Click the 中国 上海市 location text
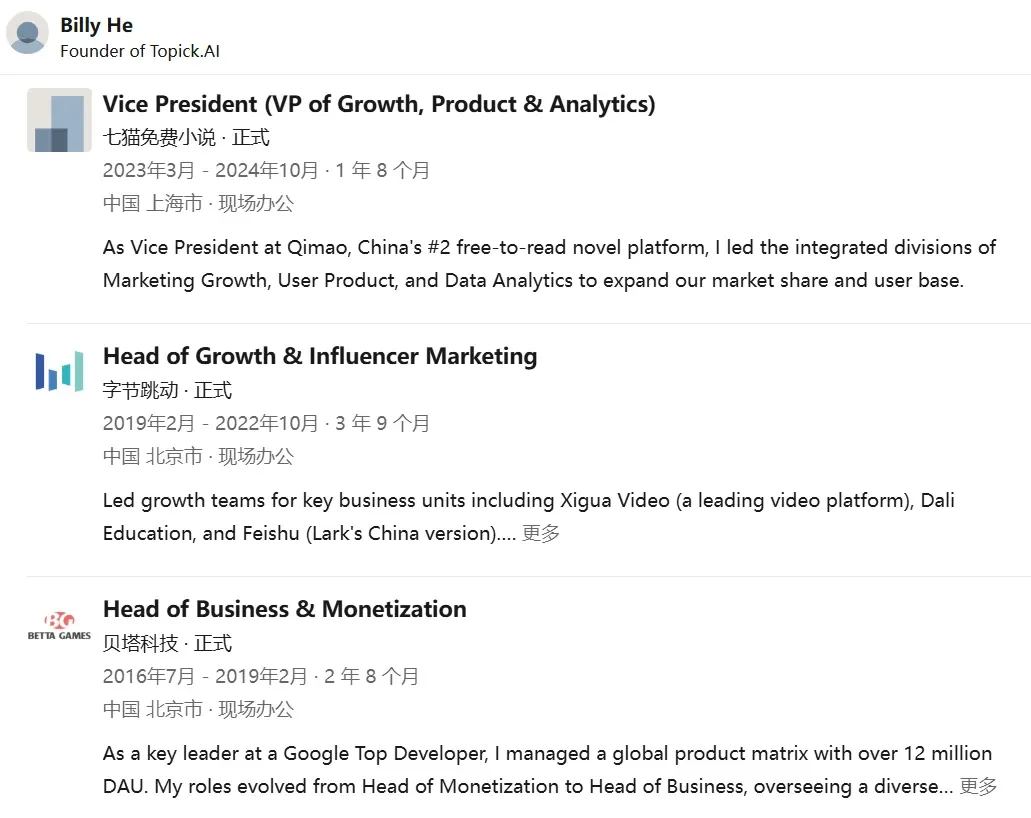The height and width of the screenshot is (818, 1031). click(153, 203)
